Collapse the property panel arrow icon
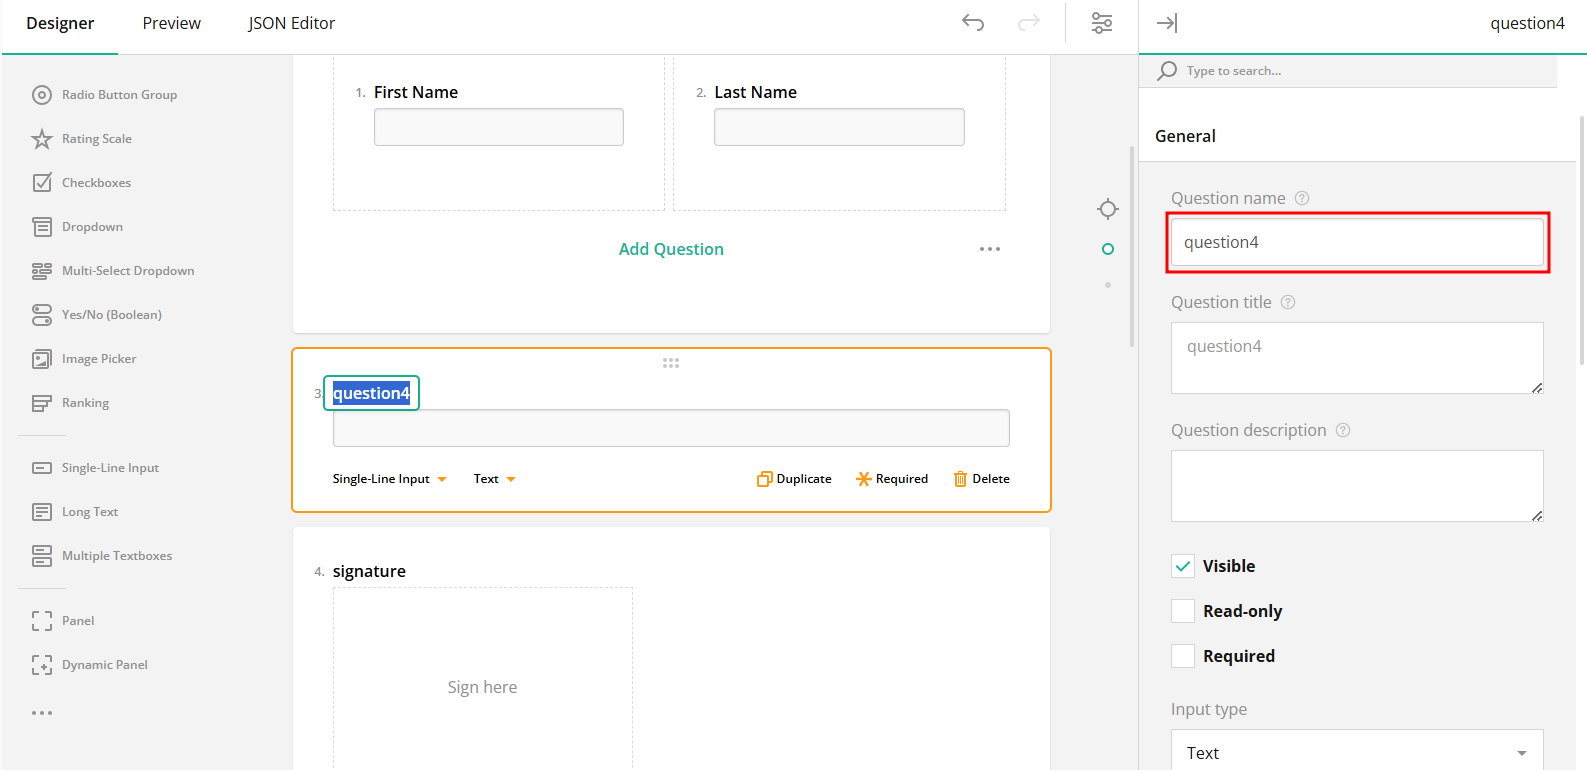The image size is (1587, 770). (1166, 23)
